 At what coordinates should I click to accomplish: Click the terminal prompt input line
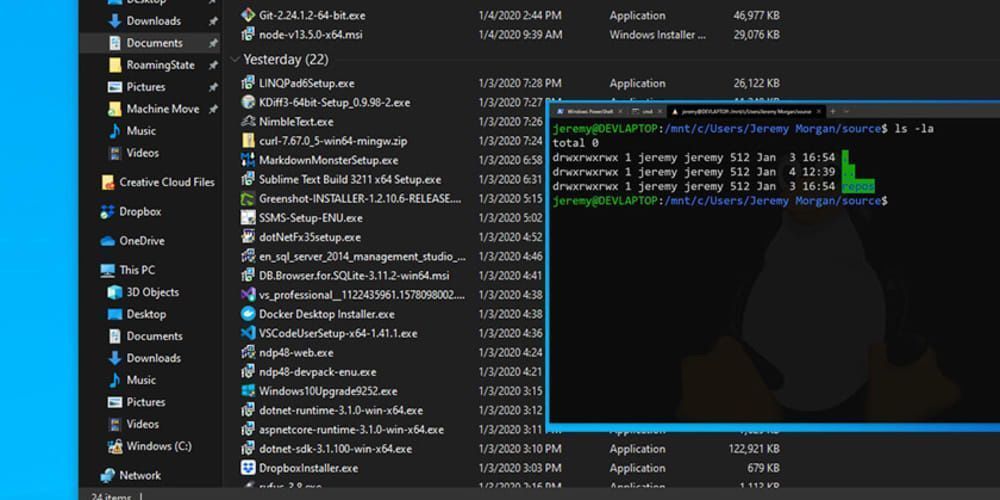click(720, 201)
